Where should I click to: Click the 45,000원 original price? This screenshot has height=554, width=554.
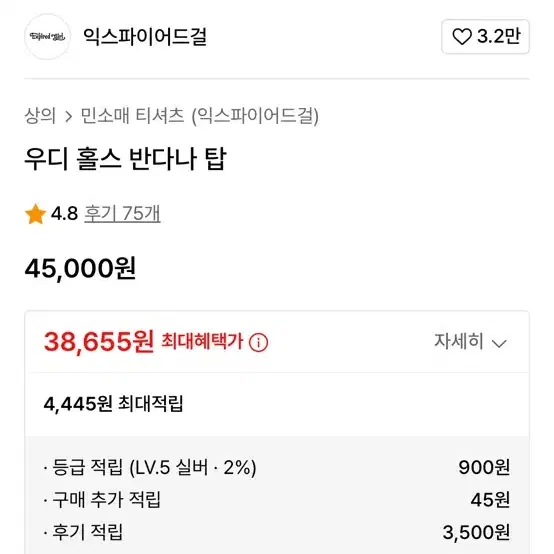(80, 269)
